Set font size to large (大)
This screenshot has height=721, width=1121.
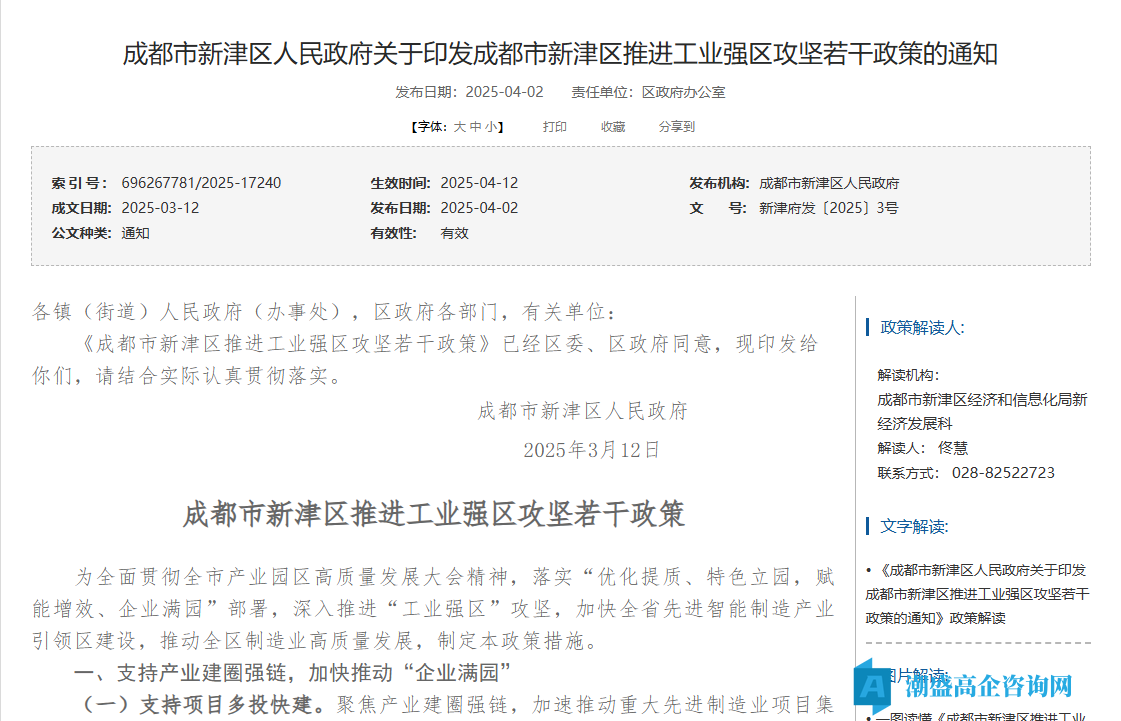(460, 127)
